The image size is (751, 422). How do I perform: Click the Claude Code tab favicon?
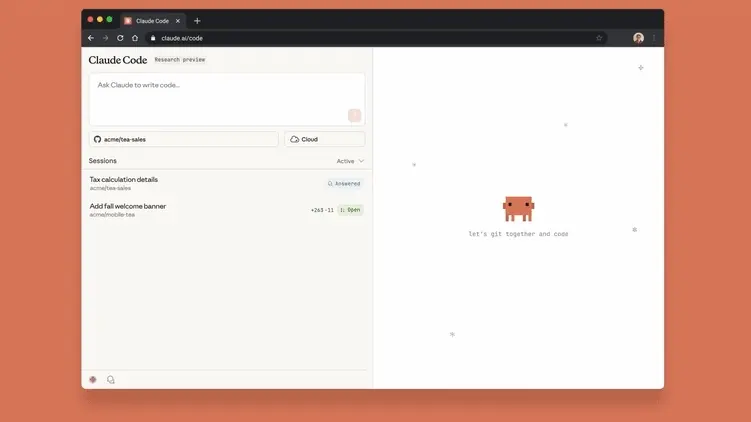tap(128, 21)
